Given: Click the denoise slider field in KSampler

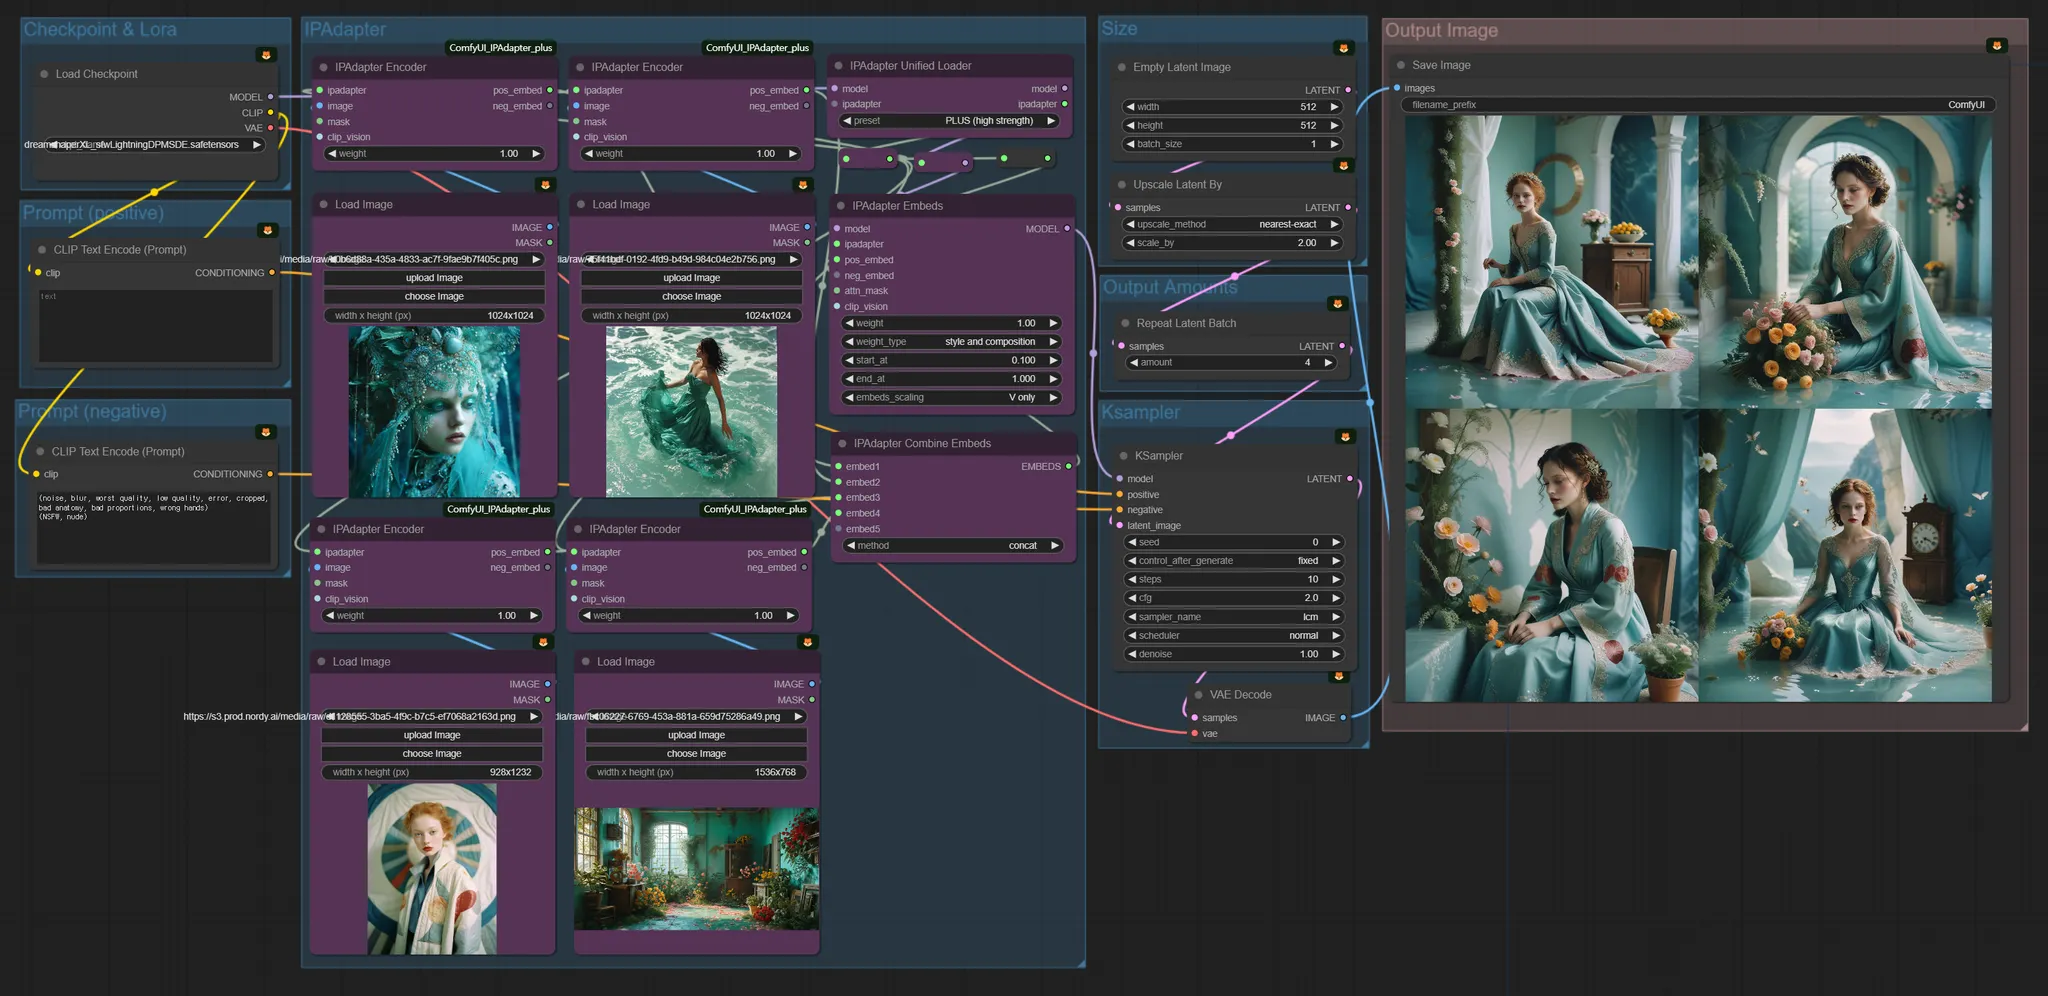Looking at the screenshot, I should pos(1233,654).
